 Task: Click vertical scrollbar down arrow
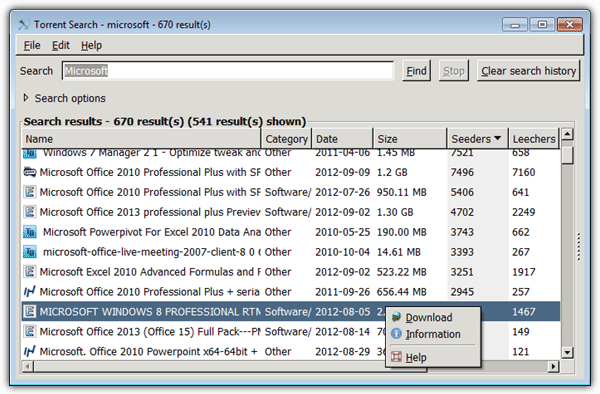567,352
